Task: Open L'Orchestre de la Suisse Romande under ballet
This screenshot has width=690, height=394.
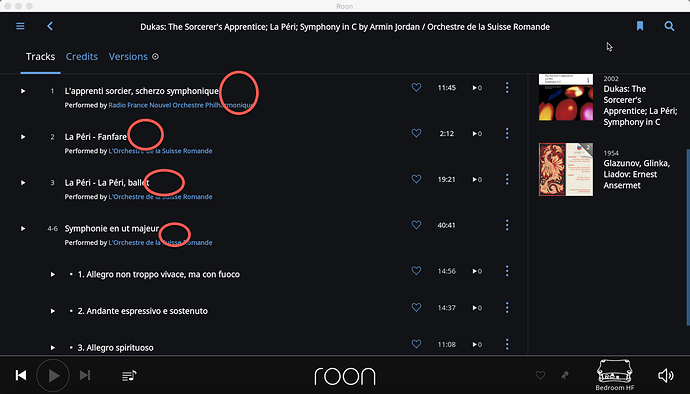Action: [160, 197]
